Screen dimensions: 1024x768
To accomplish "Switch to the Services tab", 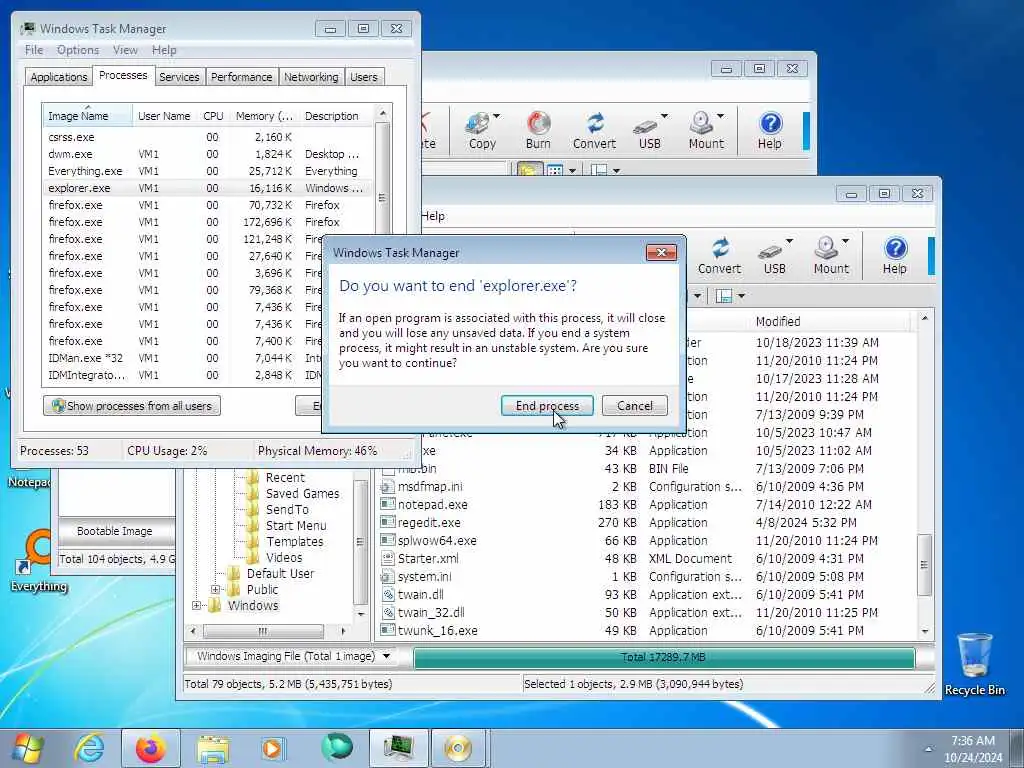I will click(179, 77).
